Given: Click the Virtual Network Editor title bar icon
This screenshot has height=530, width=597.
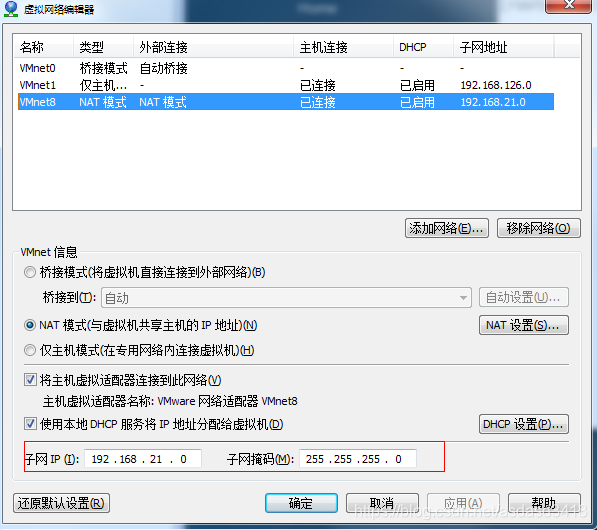Looking at the screenshot, I should tap(11, 9).
